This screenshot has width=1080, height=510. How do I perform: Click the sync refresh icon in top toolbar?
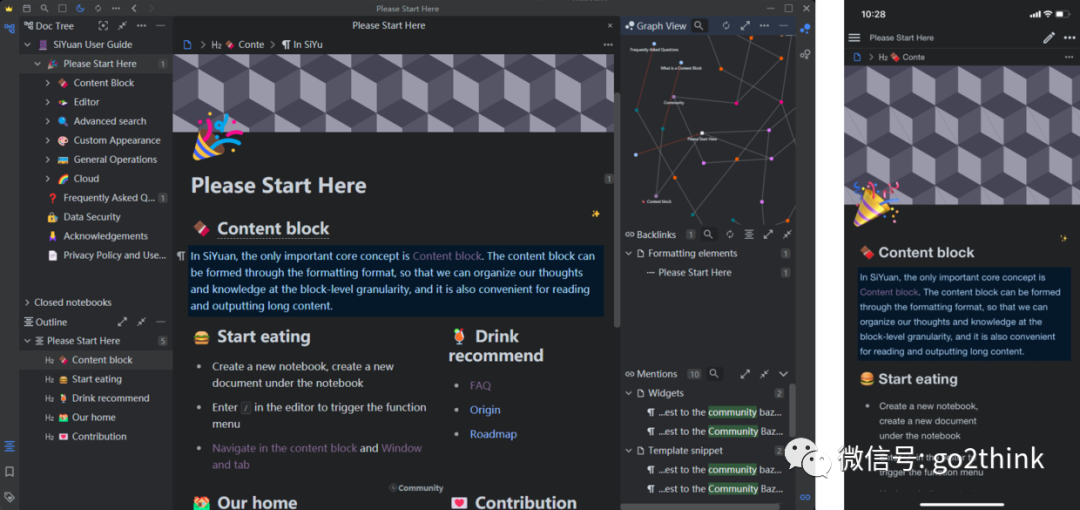(x=98, y=8)
